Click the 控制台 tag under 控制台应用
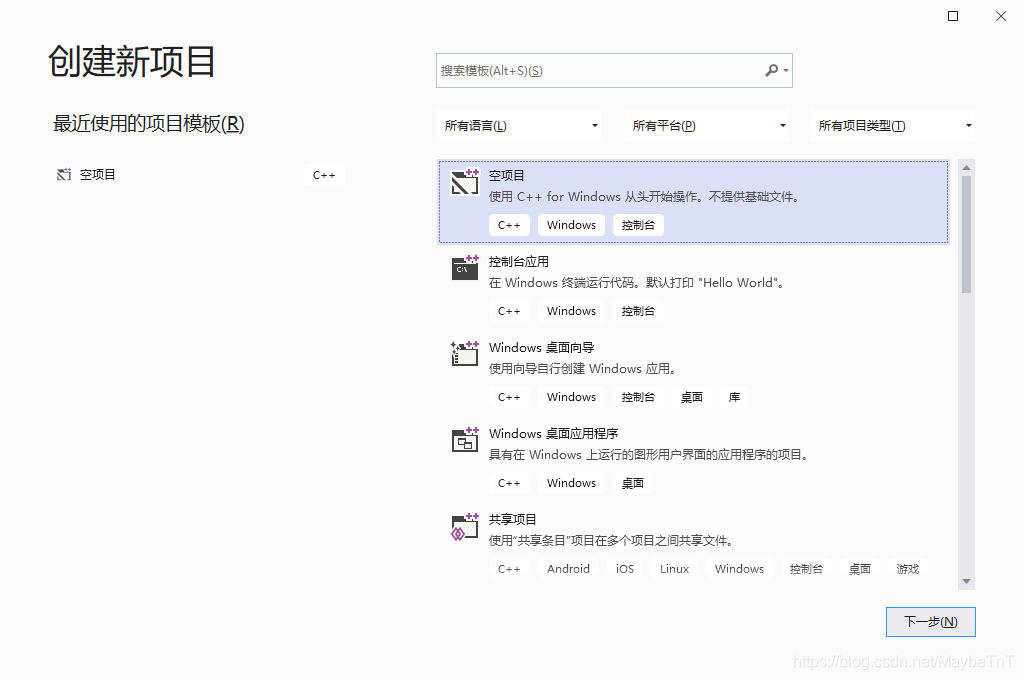The height and width of the screenshot is (680, 1024). pyautogui.click(x=638, y=311)
